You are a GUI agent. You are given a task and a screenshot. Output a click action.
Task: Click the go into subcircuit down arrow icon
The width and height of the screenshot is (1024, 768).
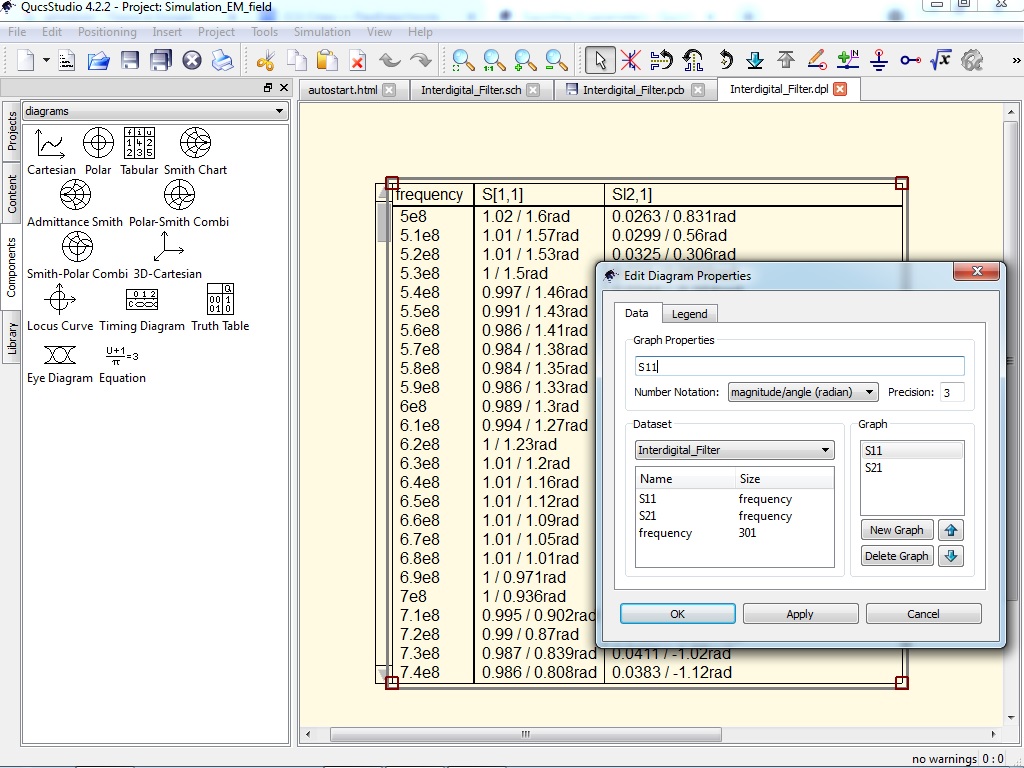pos(755,61)
